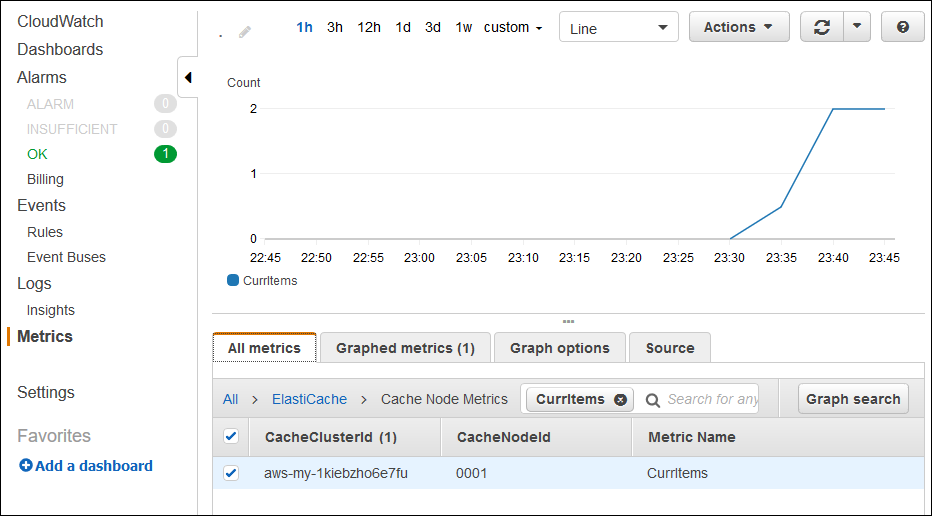The height and width of the screenshot is (516, 932).
Task: Open the custom time range dropdown
Action: pos(513,28)
